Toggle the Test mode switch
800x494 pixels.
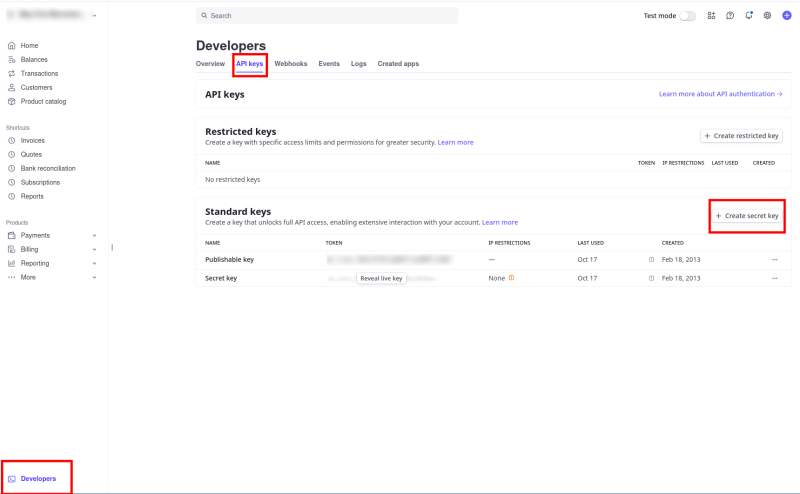point(687,16)
